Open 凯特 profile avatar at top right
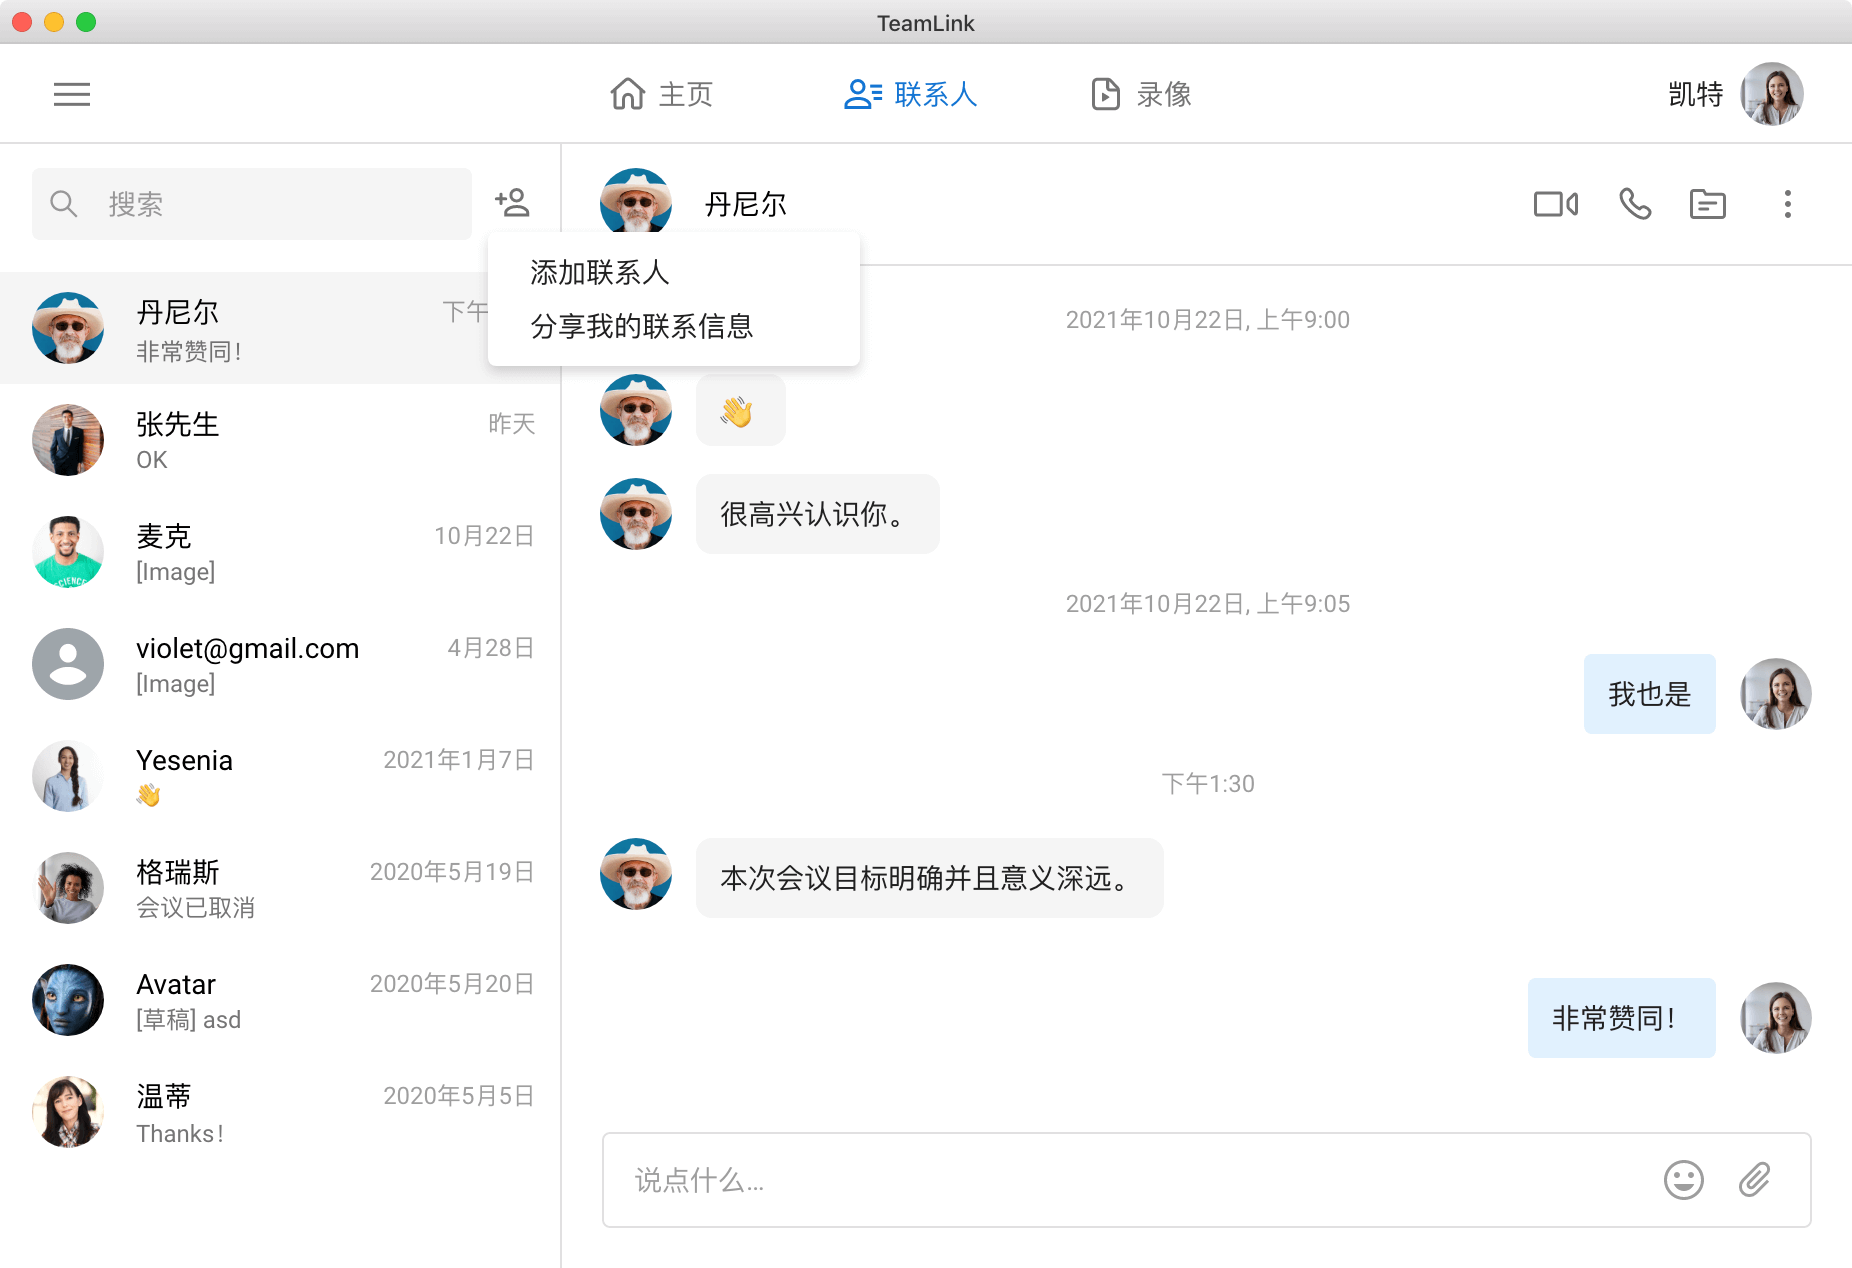 tap(1771, 94)
